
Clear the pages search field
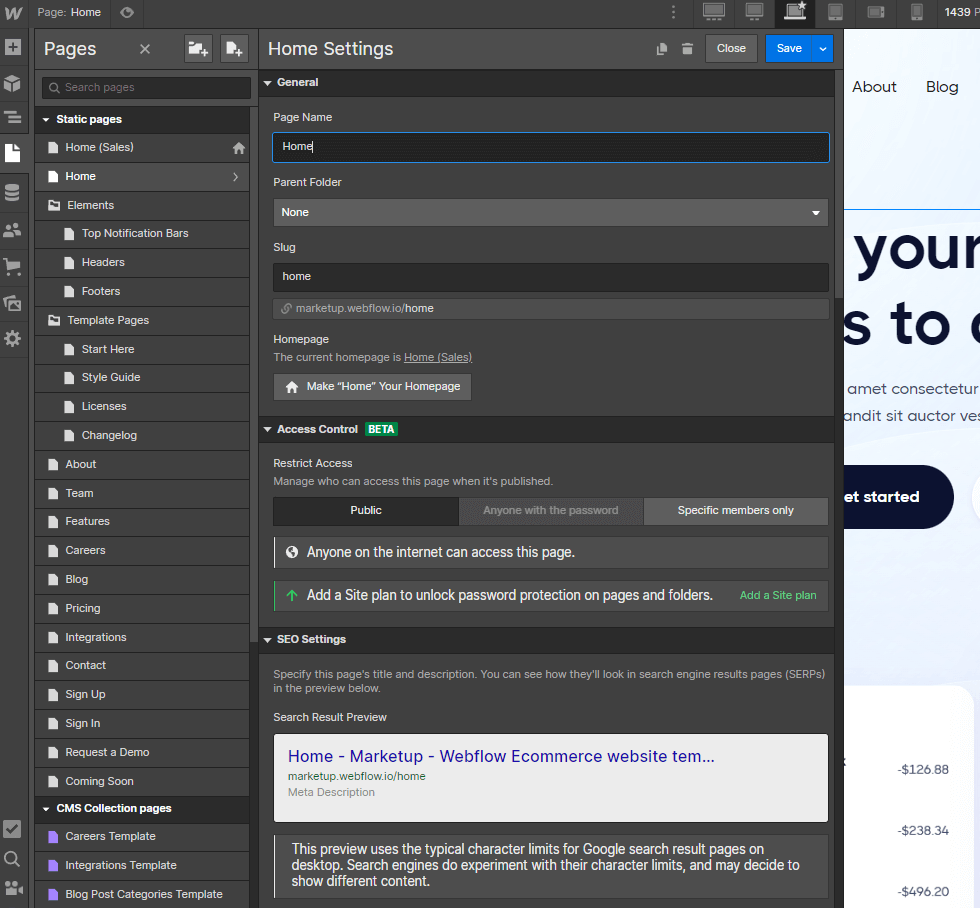click(144, 48)
